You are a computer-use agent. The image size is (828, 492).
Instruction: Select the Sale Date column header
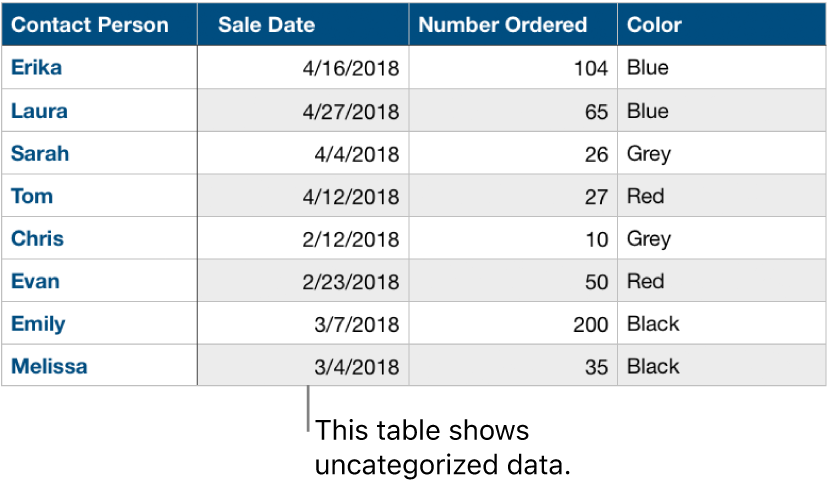(267, 25)
